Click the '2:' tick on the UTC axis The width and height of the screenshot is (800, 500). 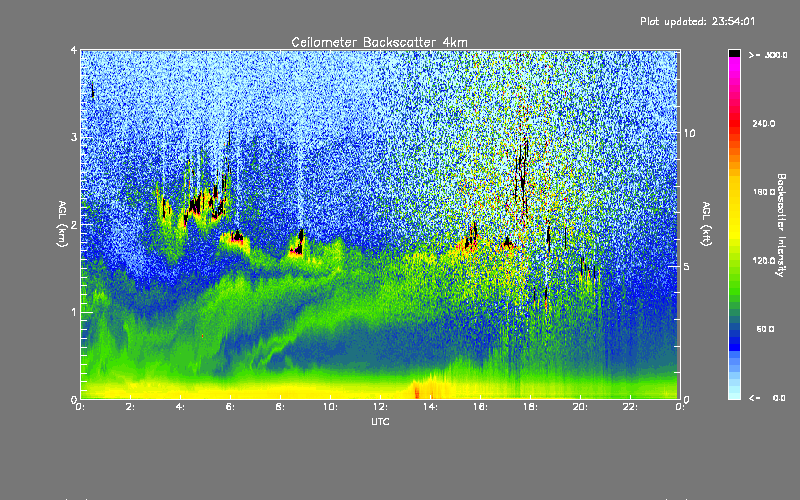(x=131, y=407)
